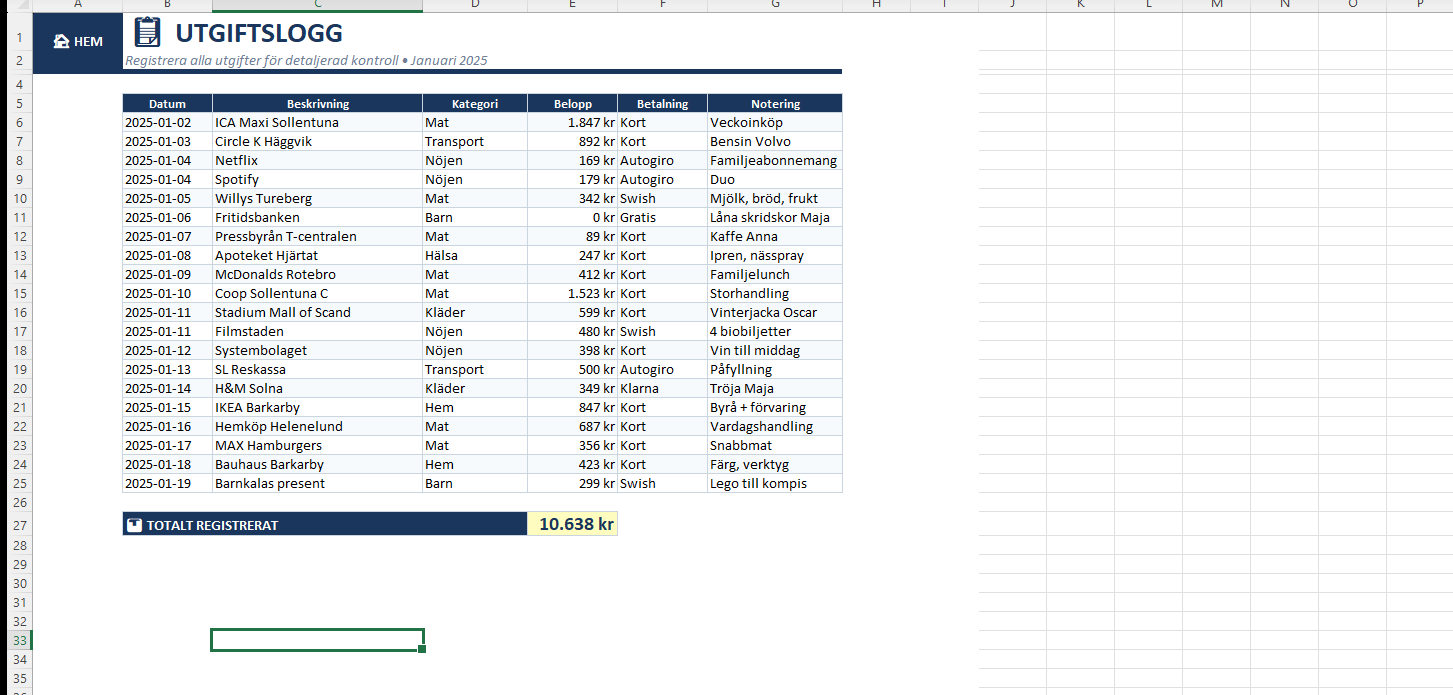Click cell Coop Sollentuna C
Viewport: 1453px width, 695px height.
pyautogui.click(x=317, y=293)
